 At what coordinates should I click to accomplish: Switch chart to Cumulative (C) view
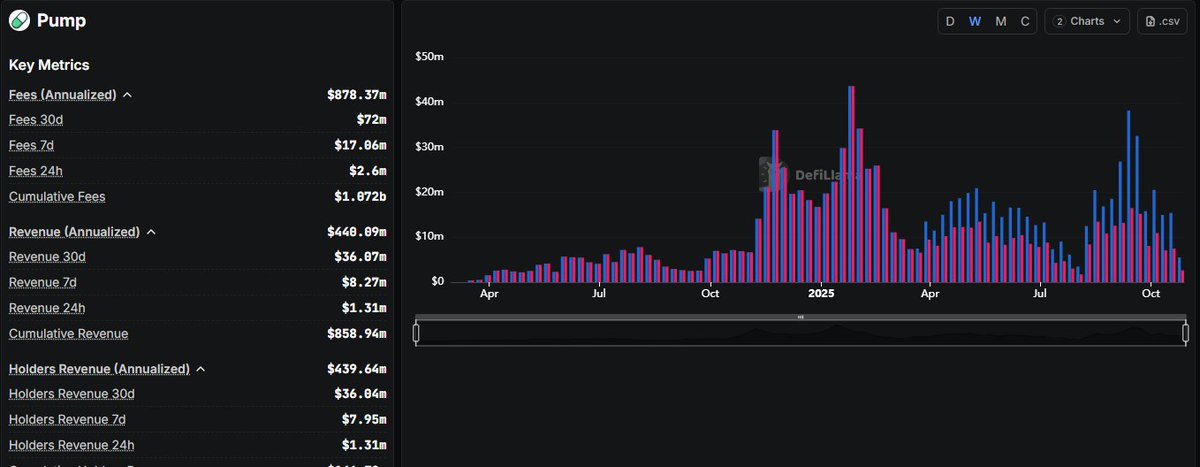click(x=1025, y=21)
